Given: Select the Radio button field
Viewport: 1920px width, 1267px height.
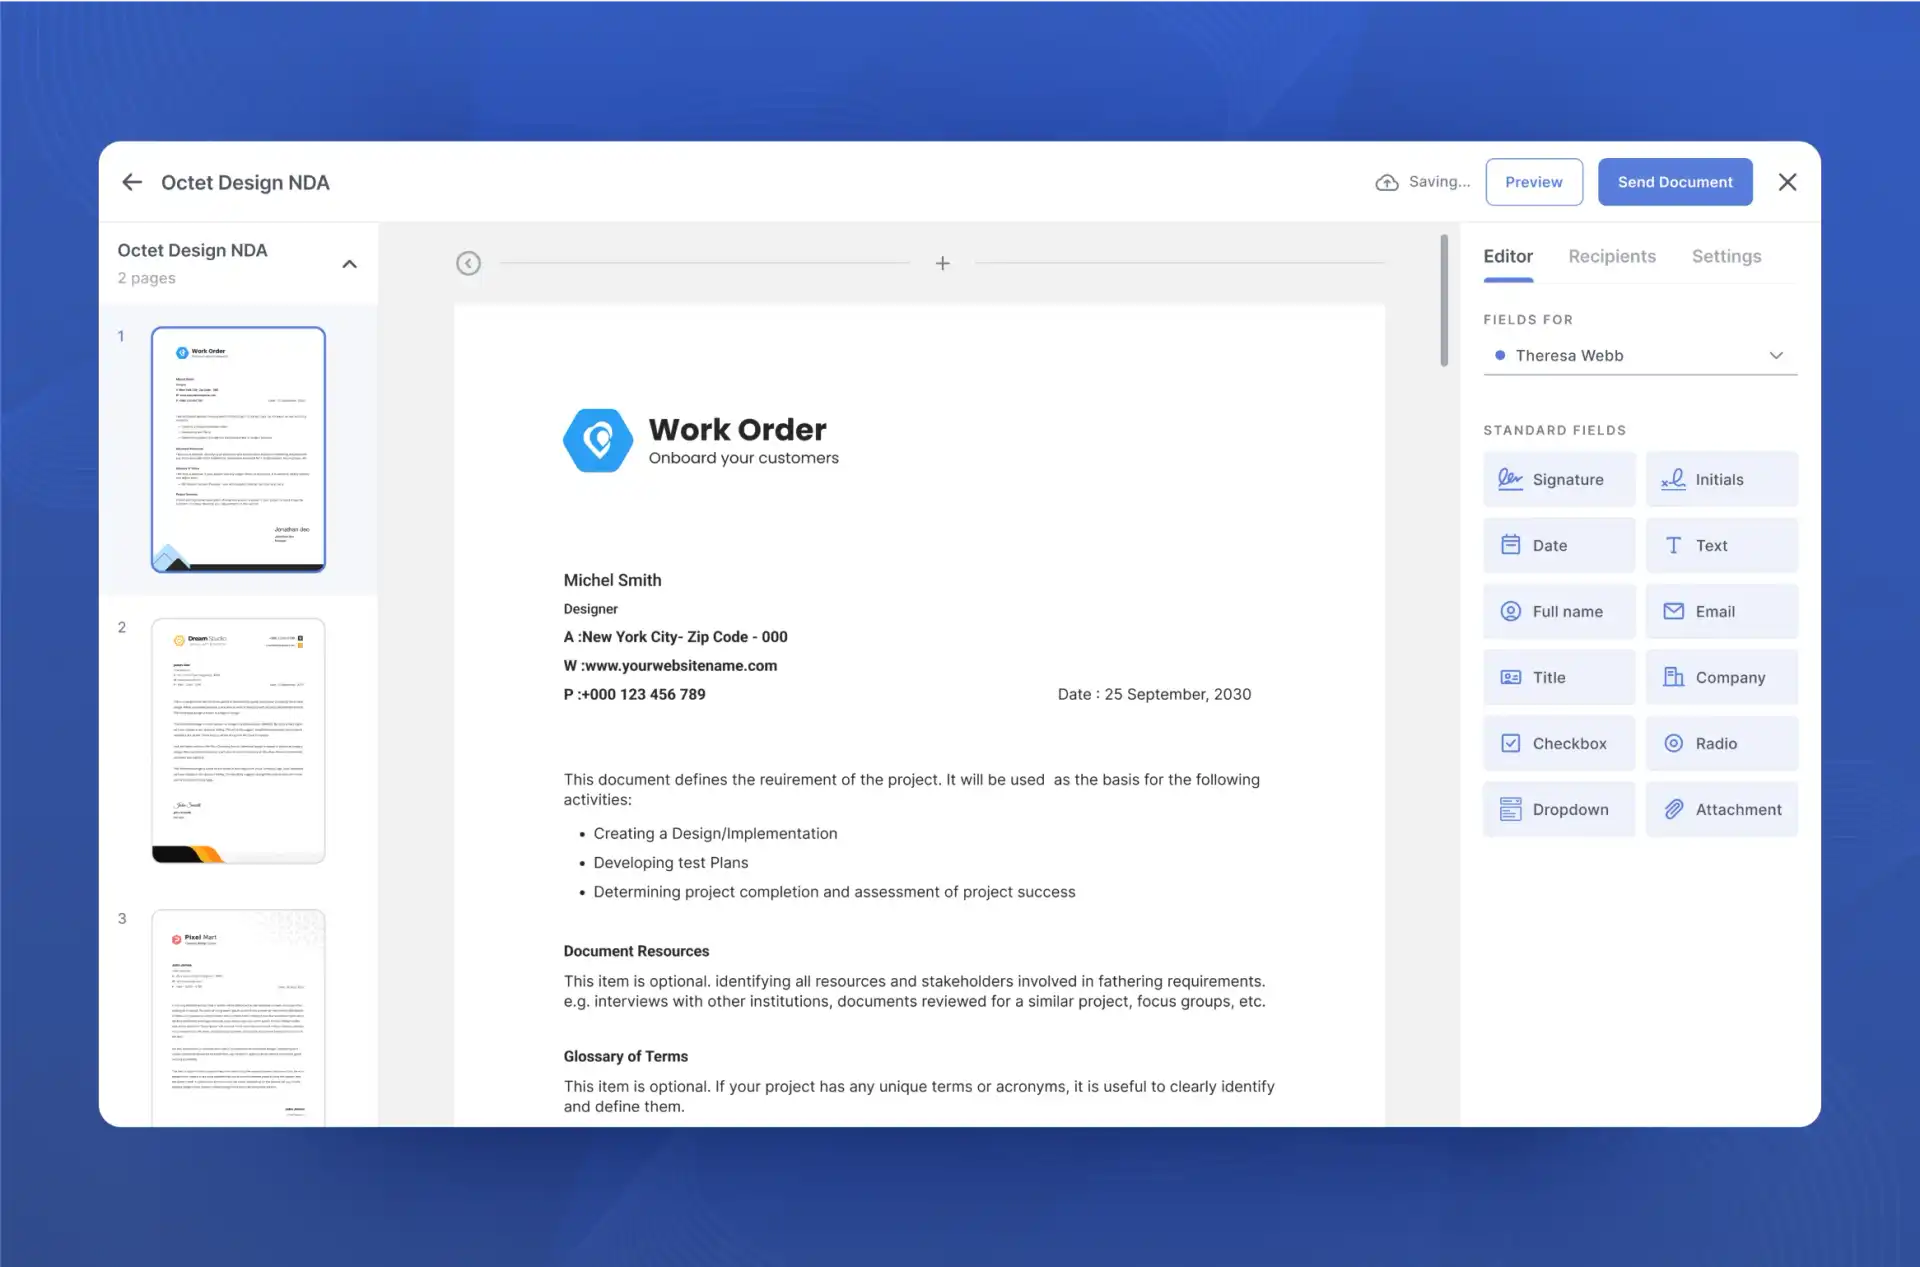Looking at the screenshot, I should click(1721, 742).
